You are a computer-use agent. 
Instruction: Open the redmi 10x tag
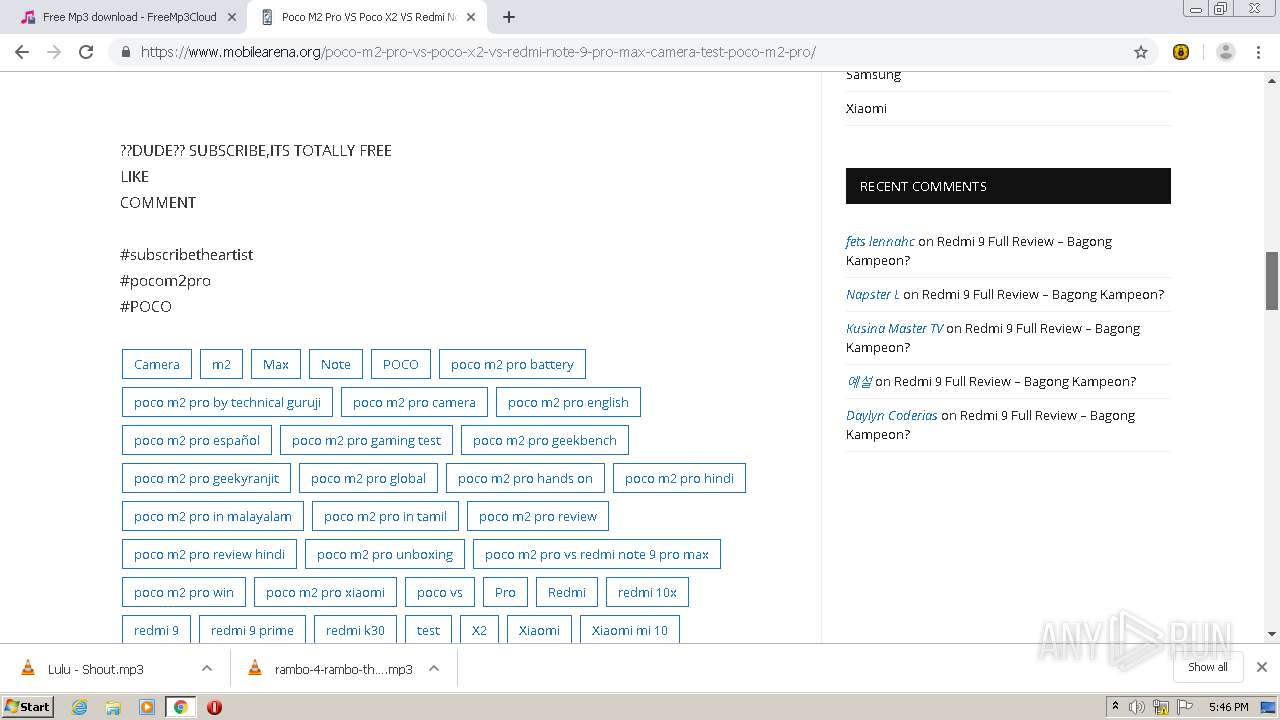[x=647, y=592]
